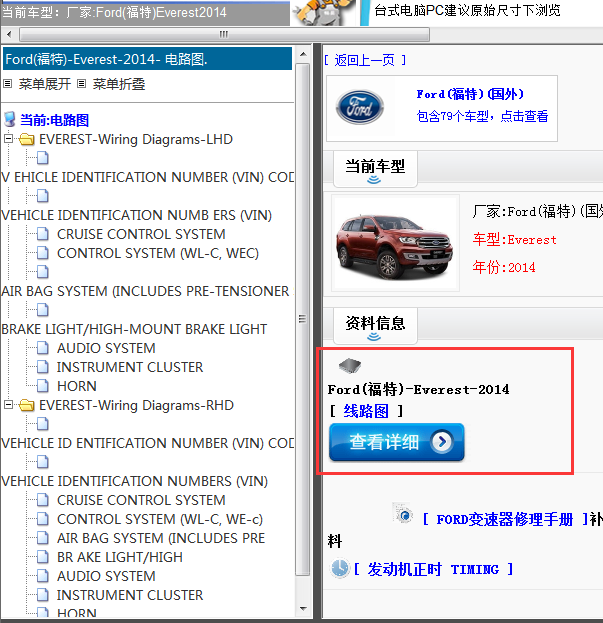Image resolution: width=603 pixels, height=623 pixels.
Task: Open HORN under LHD folder
Action: (x=77, y=386)
